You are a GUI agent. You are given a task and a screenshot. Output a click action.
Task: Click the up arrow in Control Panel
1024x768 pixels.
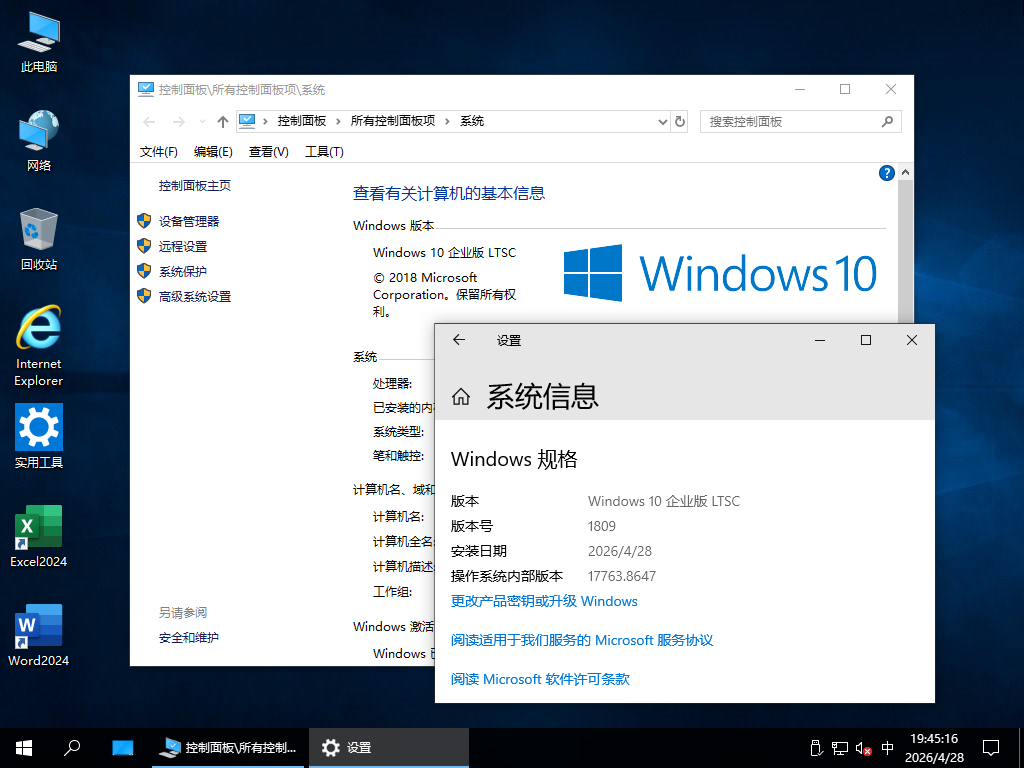coord(223,121)
